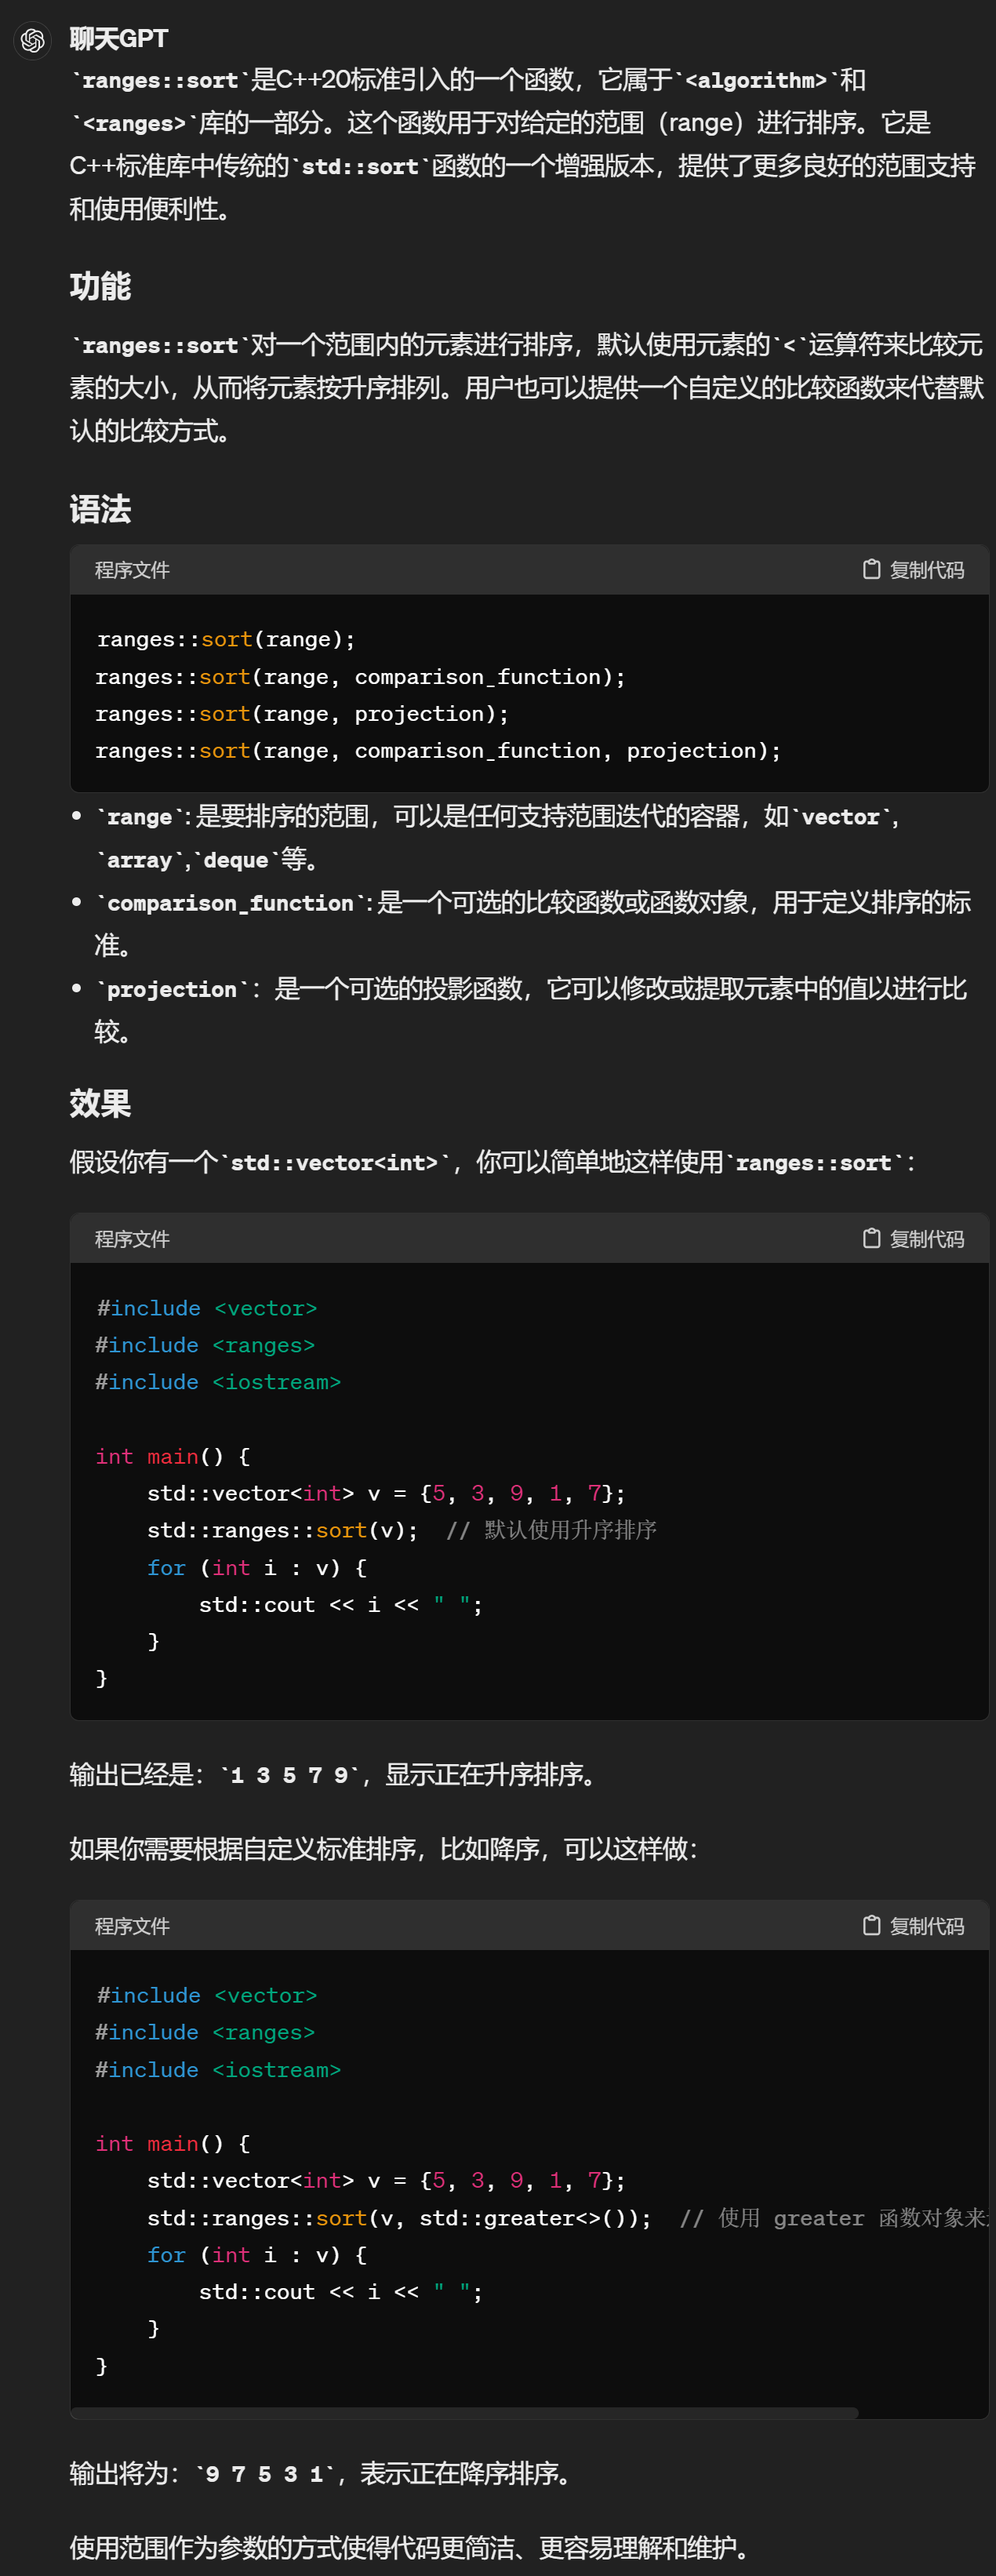Click #include <iostream> in the first example
This screenshot has width=996, height=2576.
[x=218, y=1382]
